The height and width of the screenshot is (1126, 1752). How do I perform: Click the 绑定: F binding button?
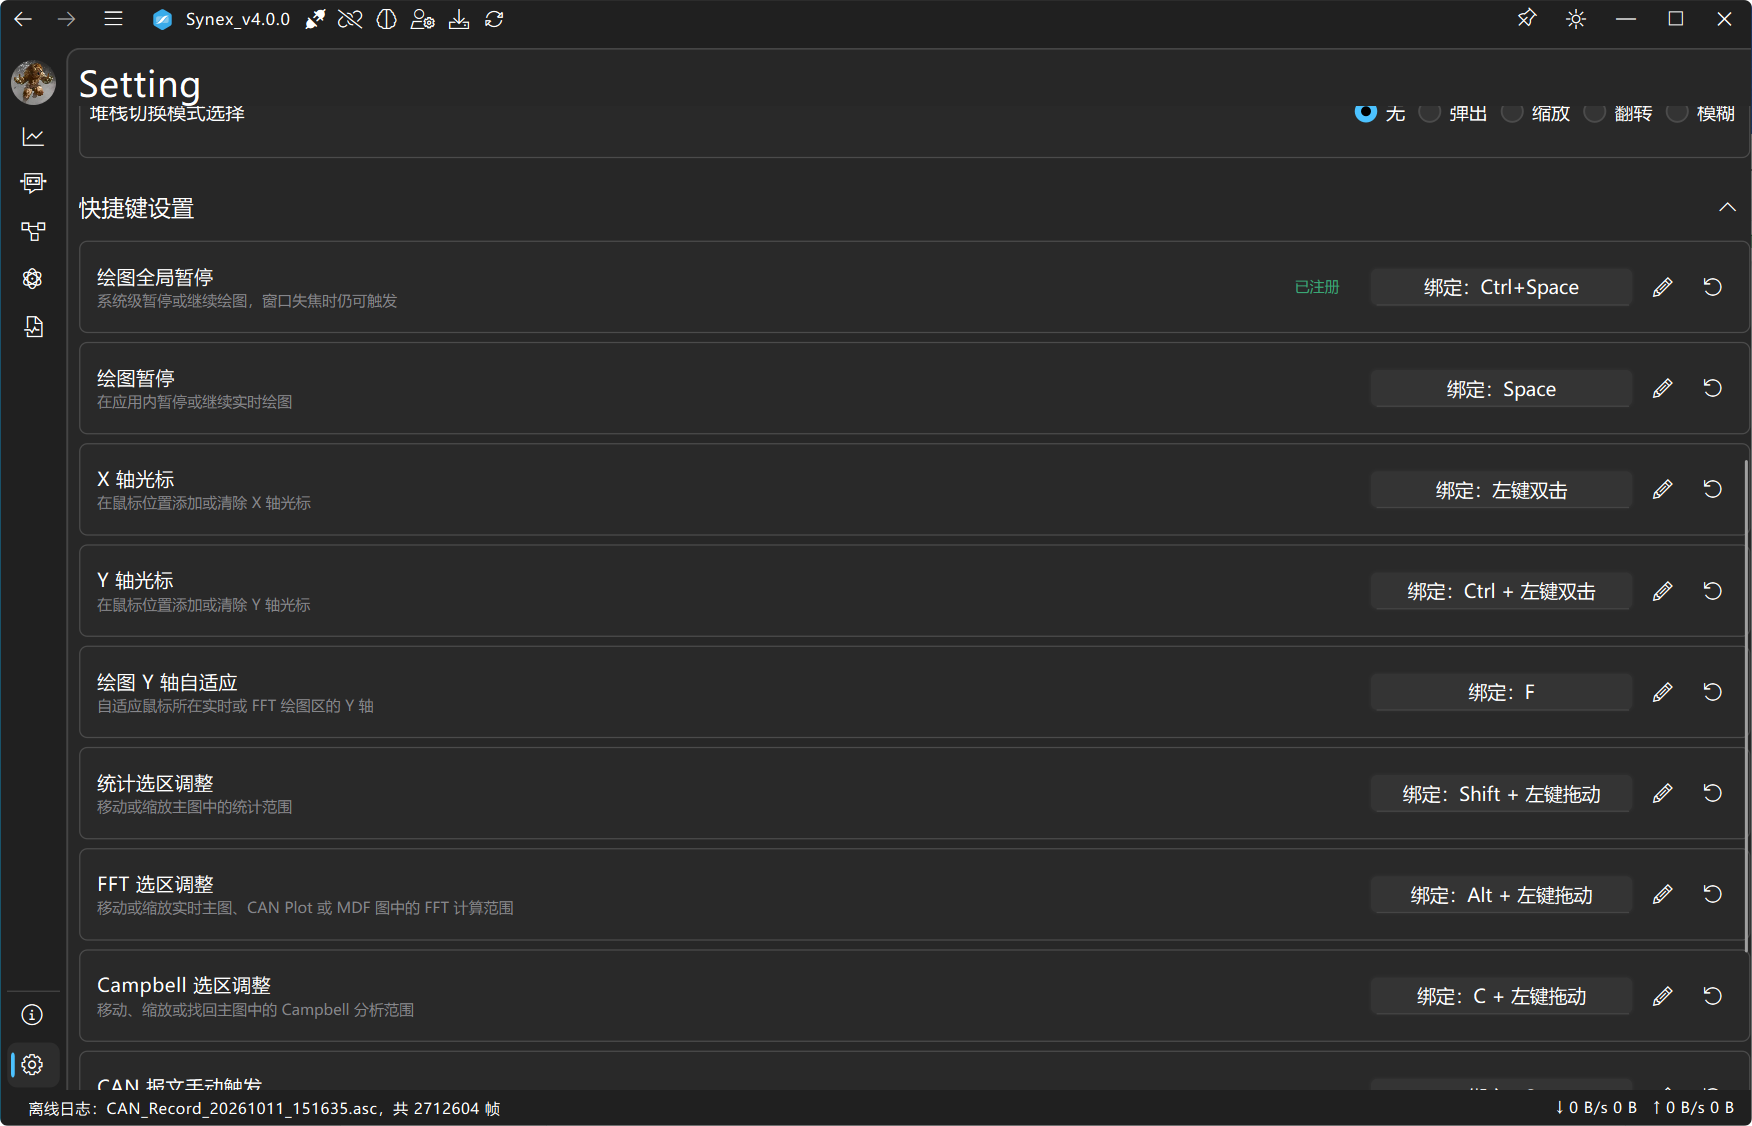pyautogui.click(x=1501, y=692)
